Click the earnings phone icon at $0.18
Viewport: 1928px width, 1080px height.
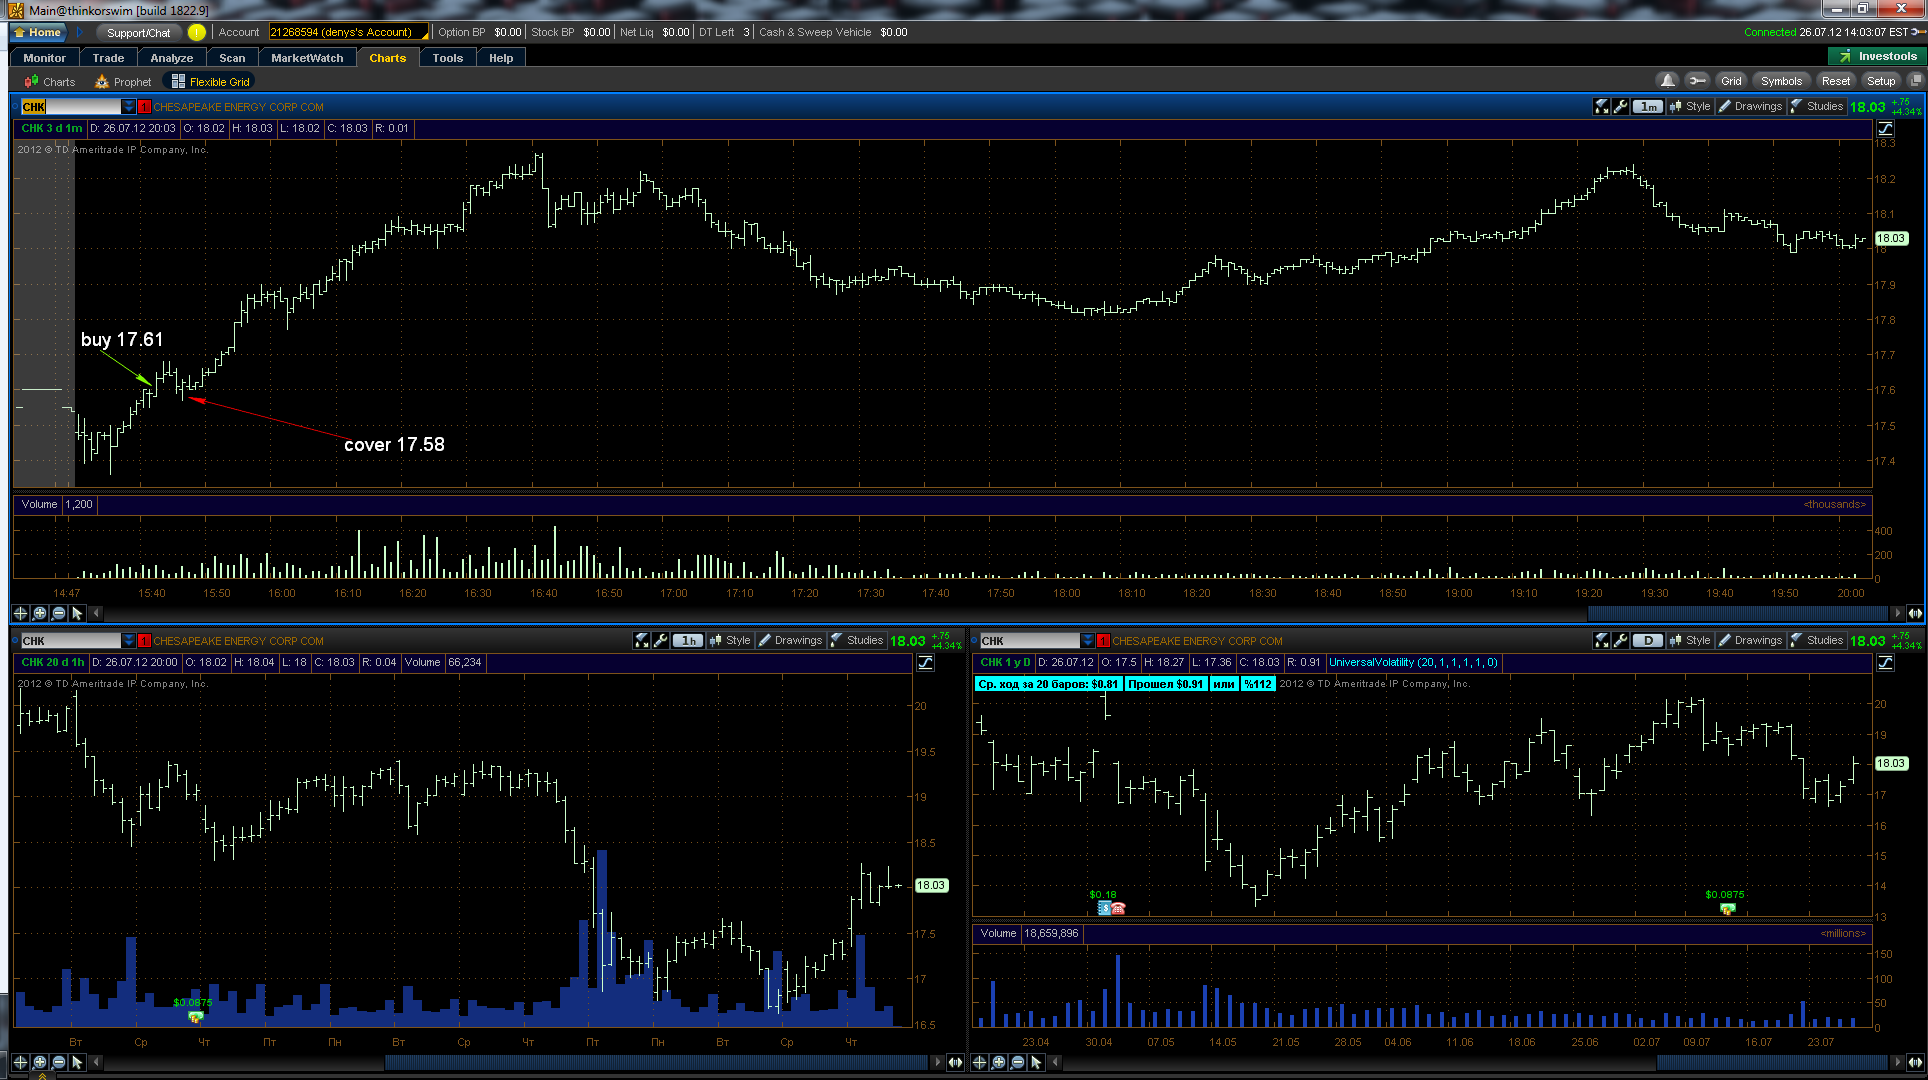point(1118,908)
